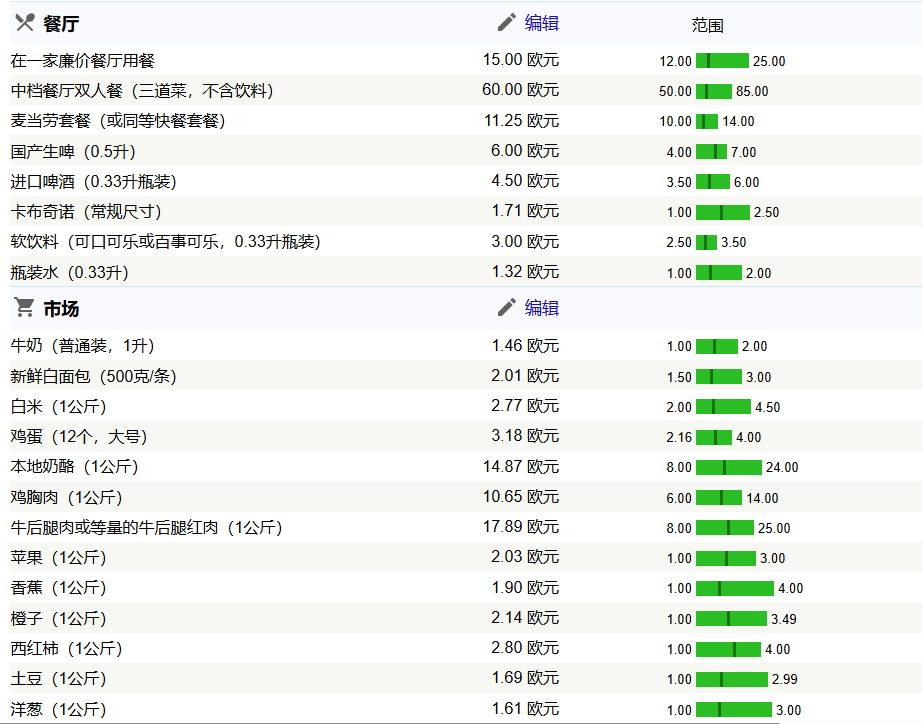Open the 编辑 link for the 市场 section

(542, 308)
